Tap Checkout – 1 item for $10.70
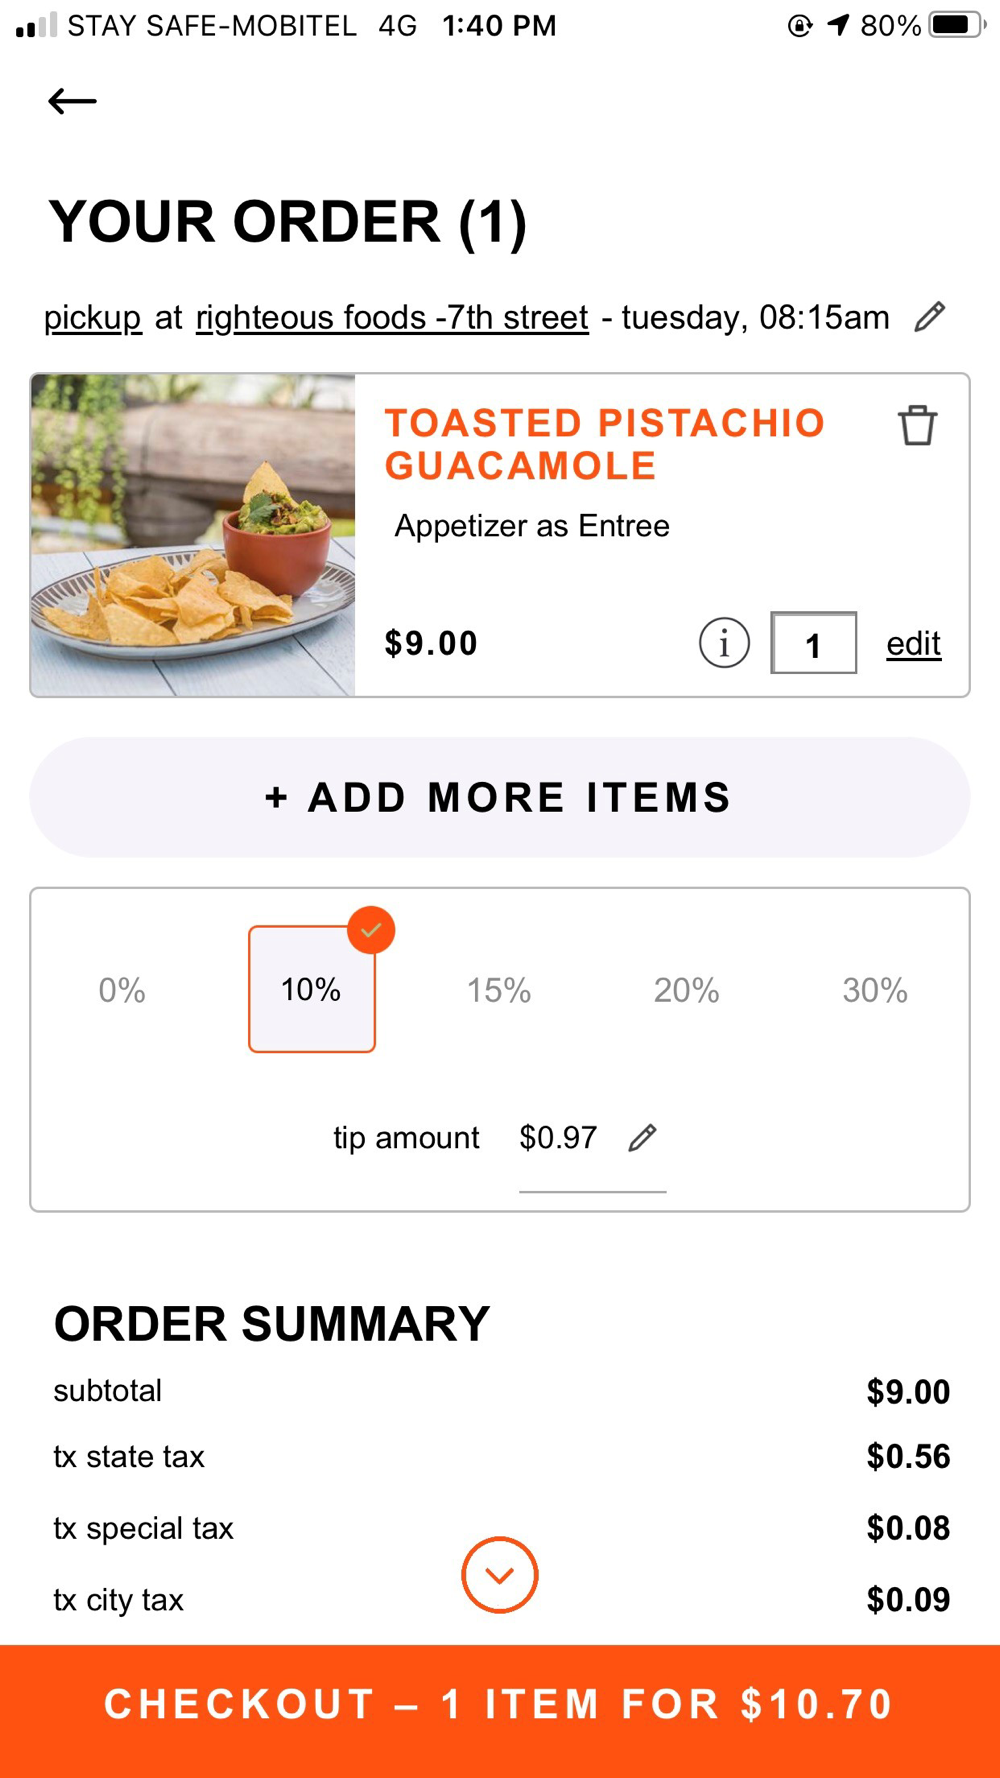Image resolution: width=1000 pixels, height=1778 pixels. point(500,1705)
